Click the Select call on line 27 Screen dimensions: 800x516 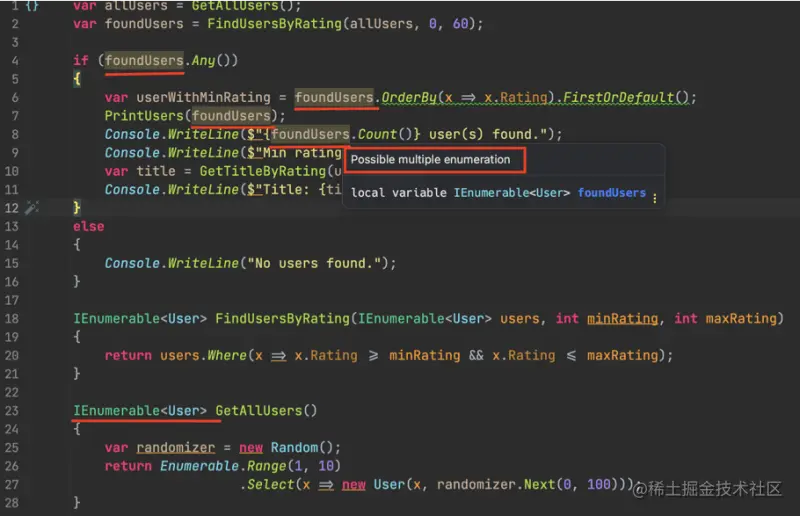270,484
